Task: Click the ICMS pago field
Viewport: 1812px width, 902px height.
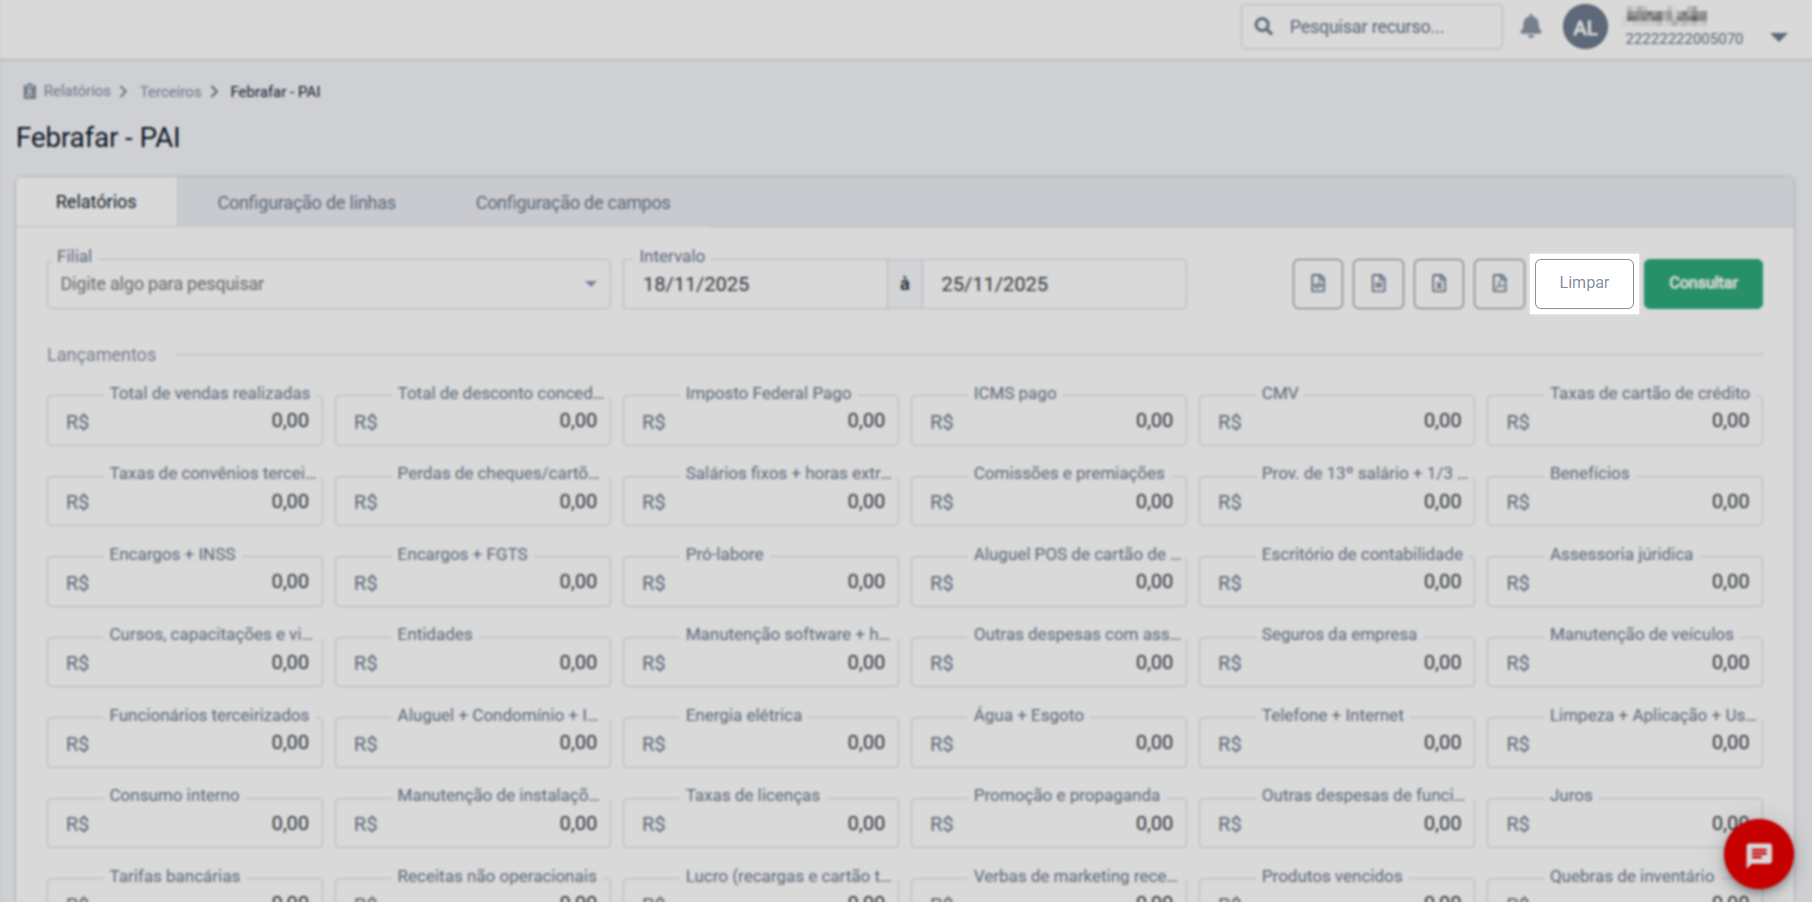Action: [x=1049, y=421]
